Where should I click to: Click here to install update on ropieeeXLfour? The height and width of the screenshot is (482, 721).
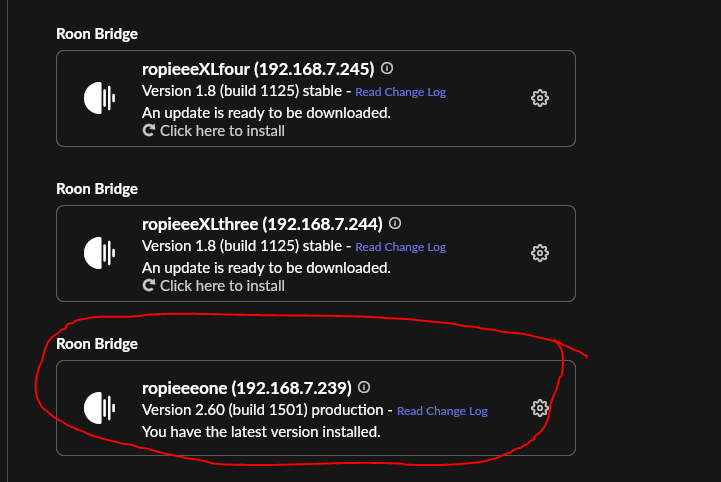(222, 131)
